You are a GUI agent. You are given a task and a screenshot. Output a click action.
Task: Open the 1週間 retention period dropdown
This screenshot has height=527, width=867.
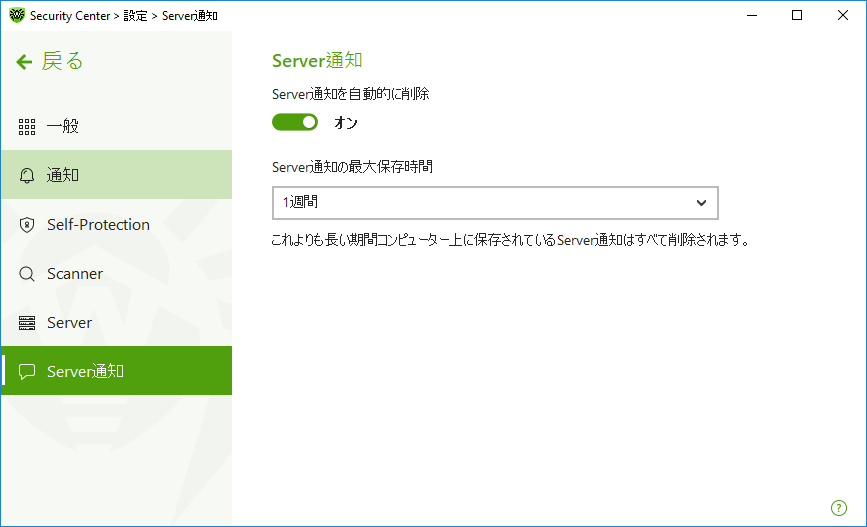point(495,203)
